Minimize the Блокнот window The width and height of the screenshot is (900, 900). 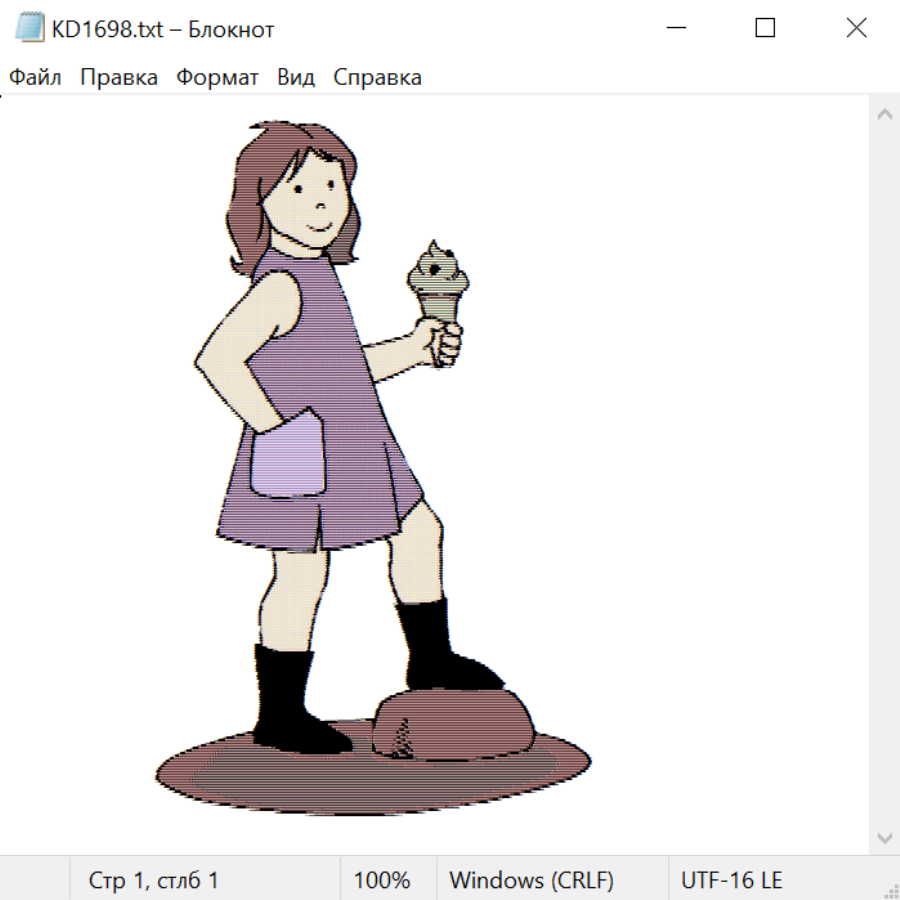coord(674,29)
